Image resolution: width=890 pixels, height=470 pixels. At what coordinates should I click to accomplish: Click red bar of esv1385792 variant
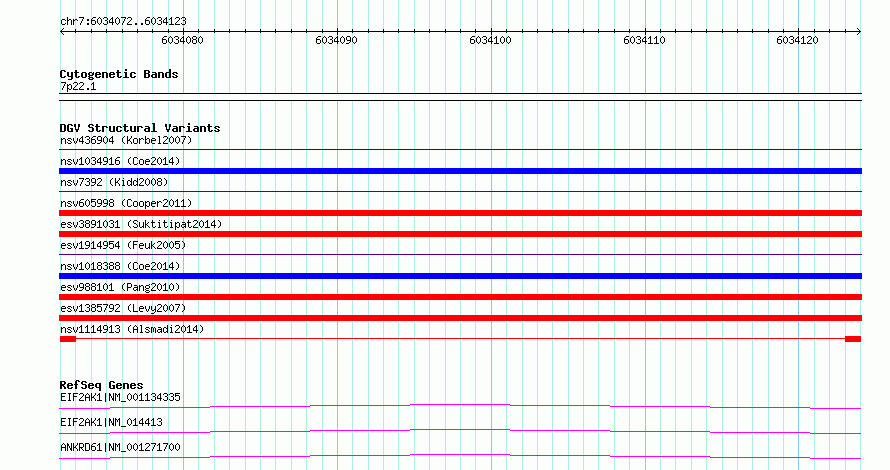(460, 318)
